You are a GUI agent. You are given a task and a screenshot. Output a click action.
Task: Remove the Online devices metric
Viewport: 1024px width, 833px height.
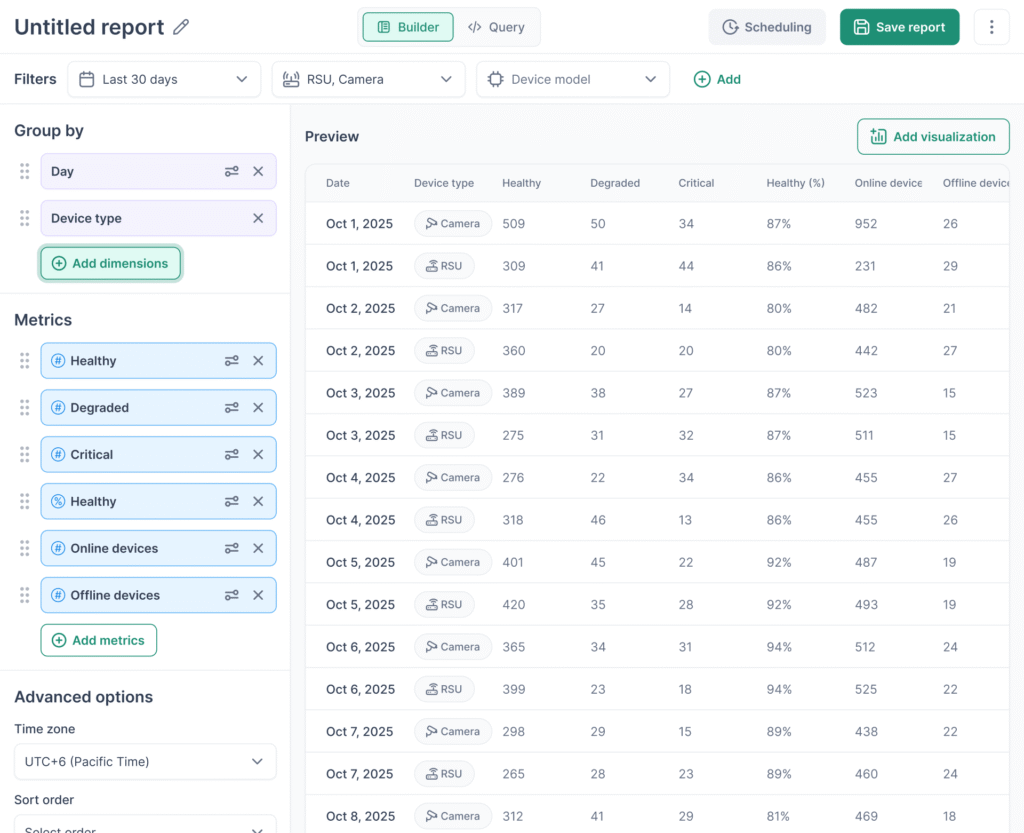click(259, 548)
